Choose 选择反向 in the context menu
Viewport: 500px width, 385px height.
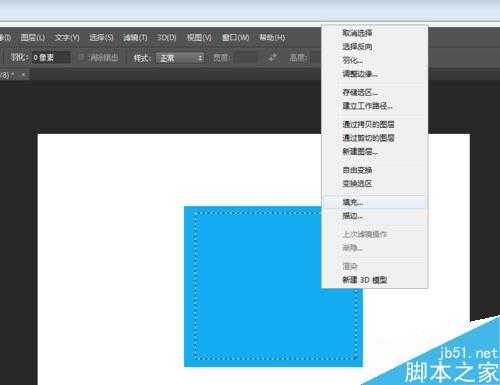[375, 46]
